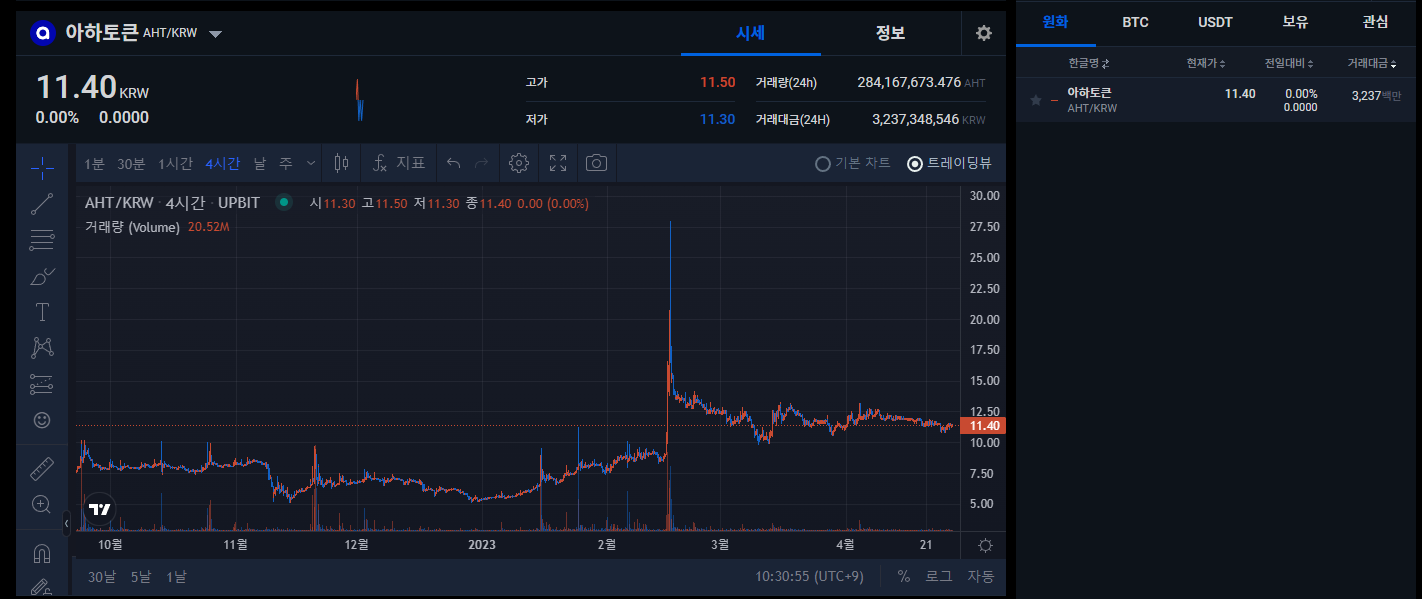The height and width of the screenshot is (599, 1422).
Task: Set date range to 30날
Action: click(102, 576)
